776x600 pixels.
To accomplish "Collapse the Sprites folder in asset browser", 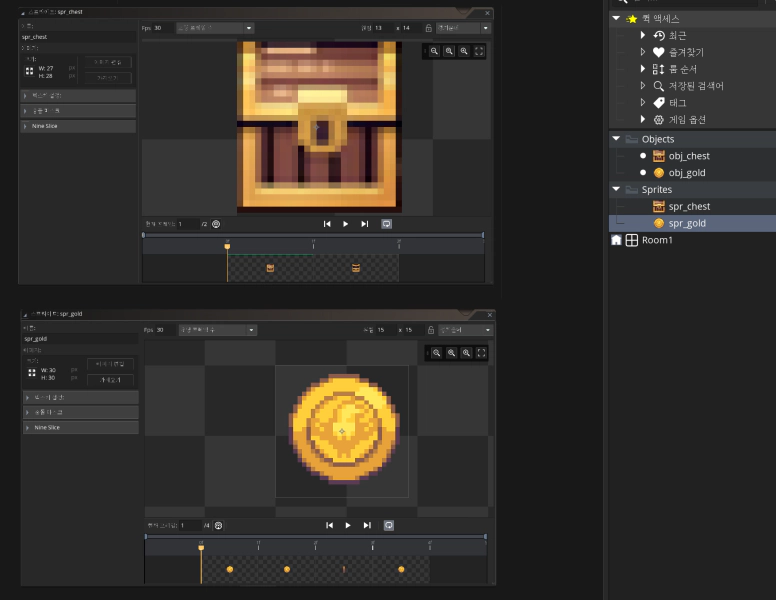I will tap(617, 189).
